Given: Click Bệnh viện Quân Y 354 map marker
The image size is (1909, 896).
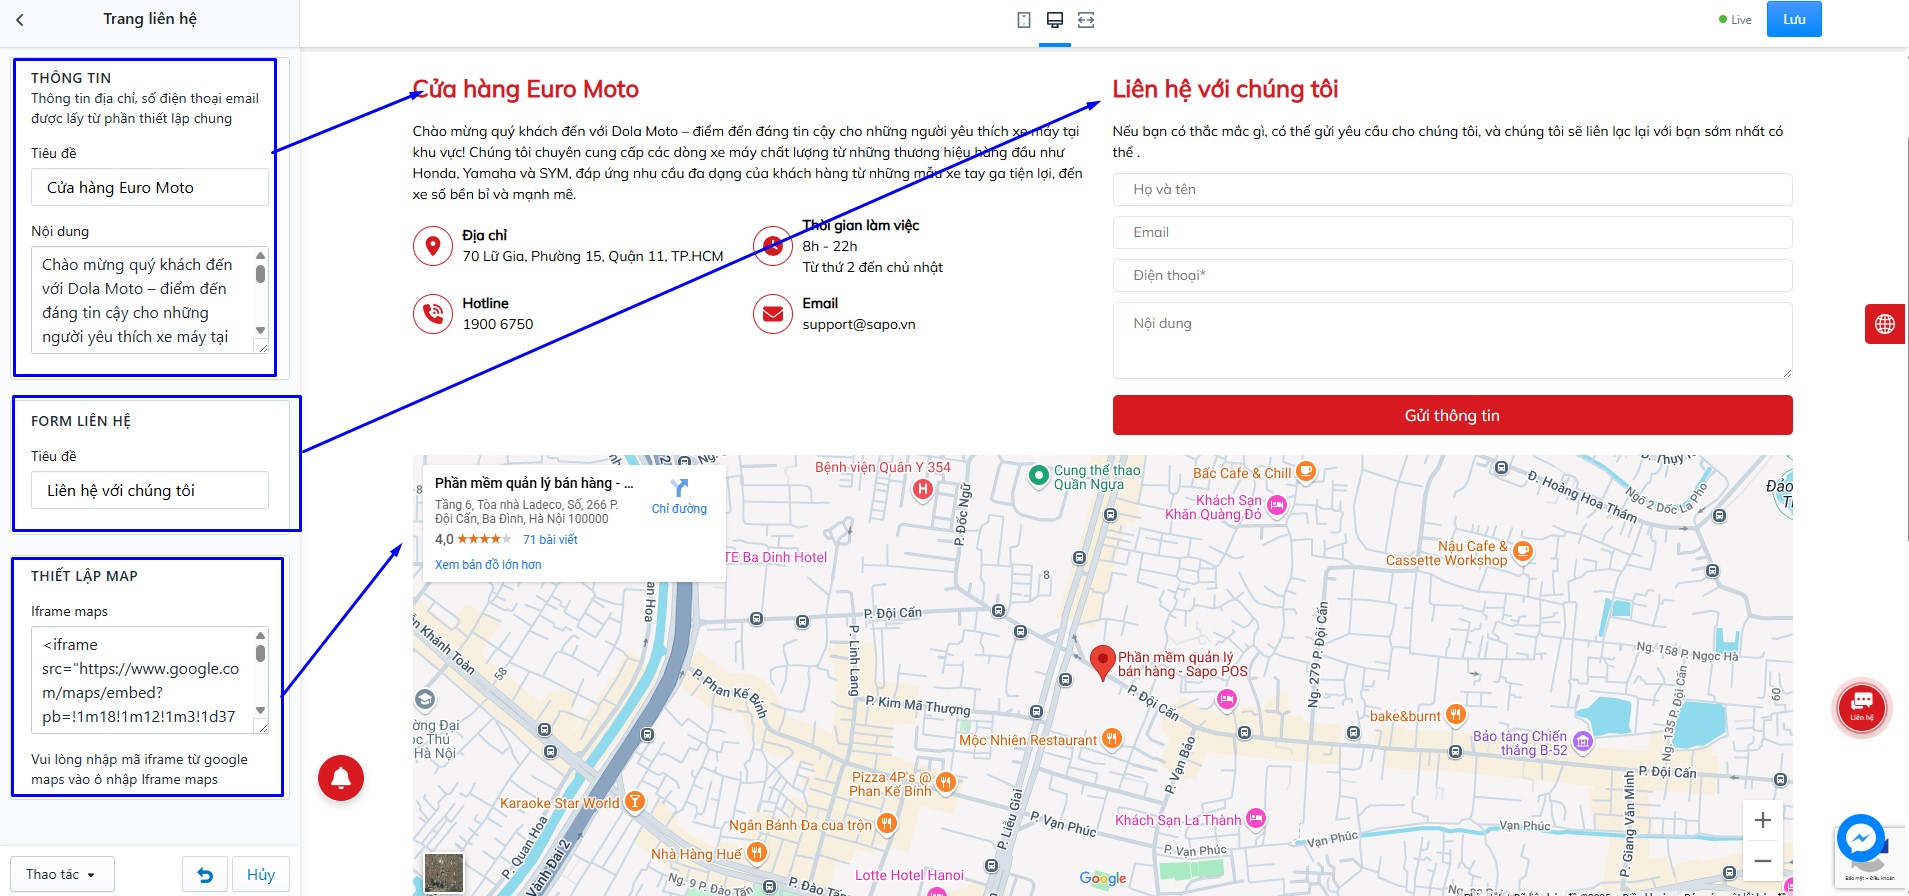Looking at the screenshot, I should click(x=923, y=489).
